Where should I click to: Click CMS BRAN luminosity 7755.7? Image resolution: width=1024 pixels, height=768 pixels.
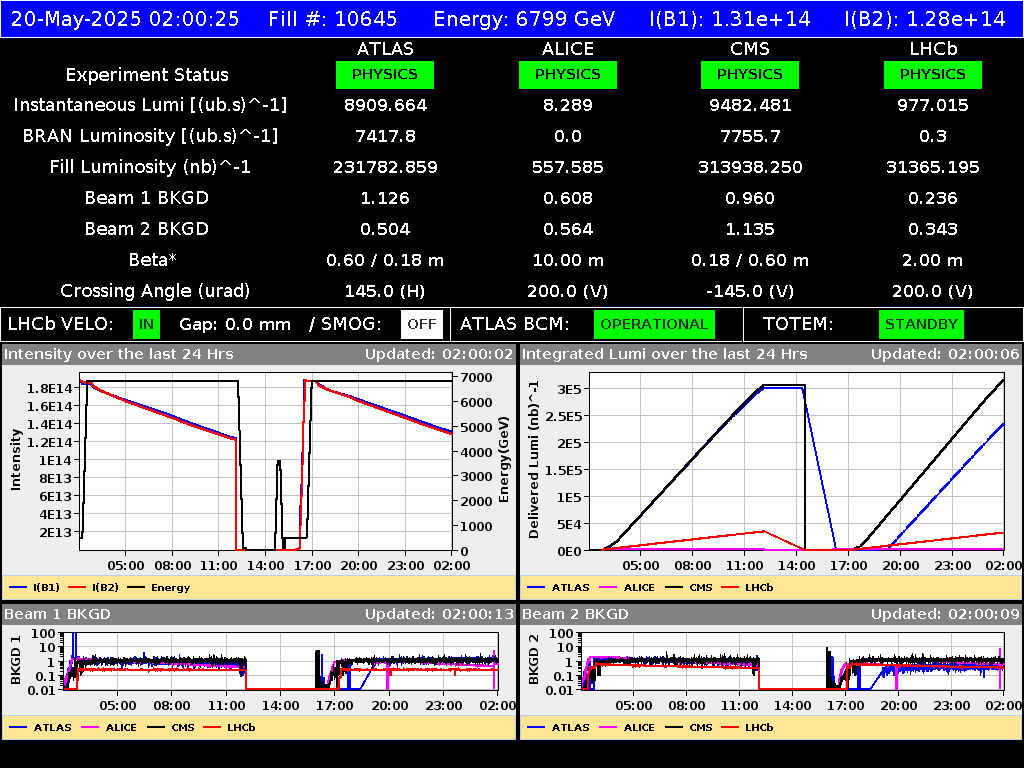(x=750, y=136)
